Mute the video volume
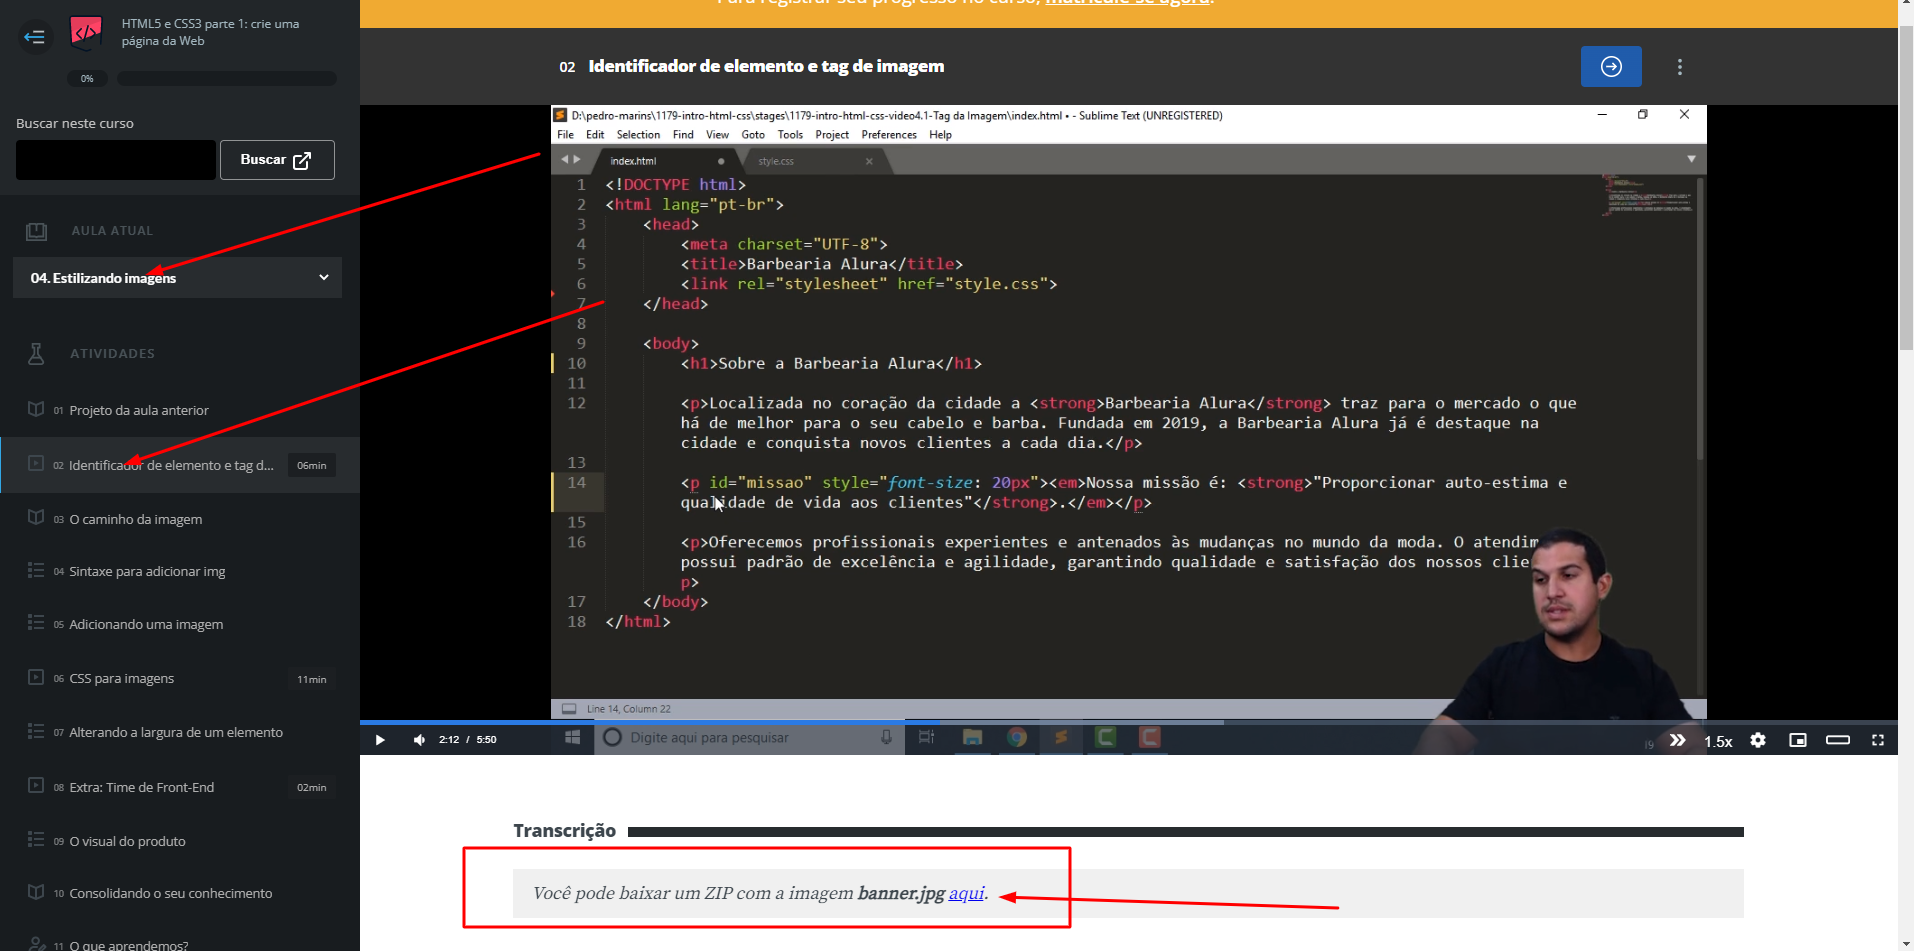Viewport: 1914px width, 951px height. pos(419,740)
